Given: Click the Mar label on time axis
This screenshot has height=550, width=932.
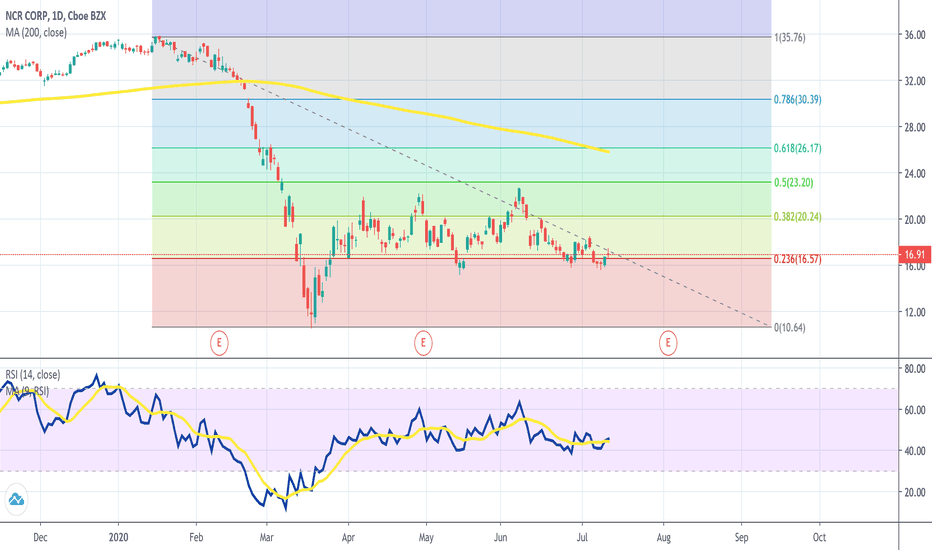Looking at the screenshot, I should [266, 538].
